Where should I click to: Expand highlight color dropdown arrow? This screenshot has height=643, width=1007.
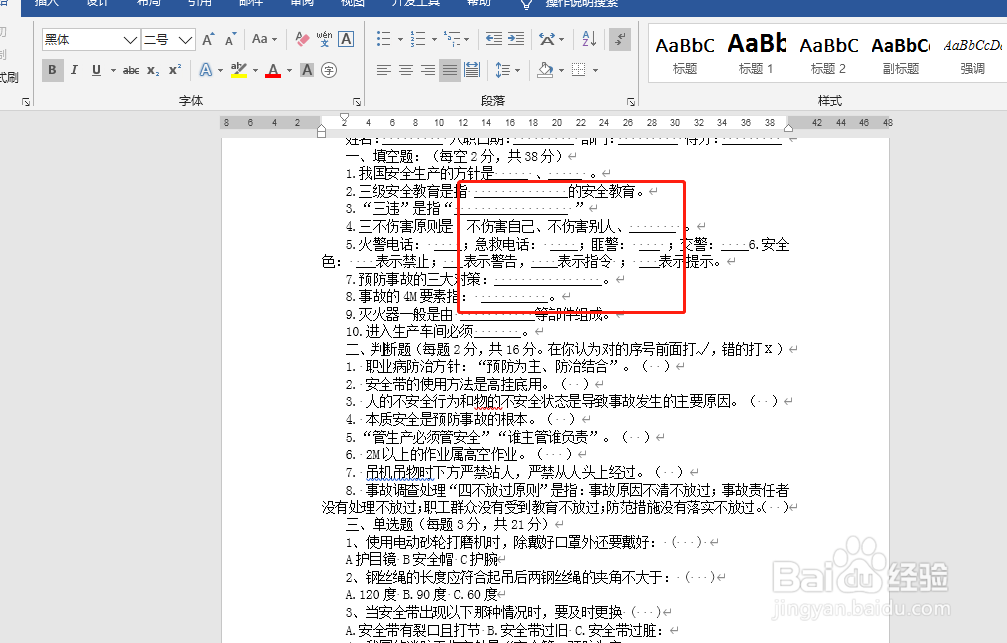[256, 70]
